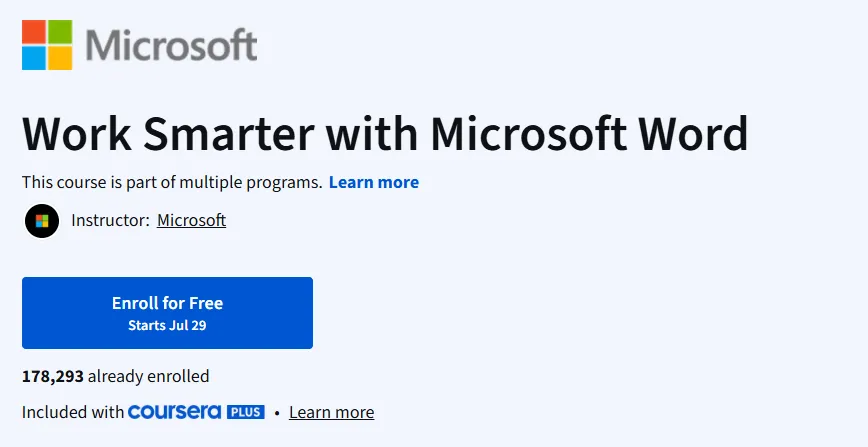
Task: Click the bullet dot before bottom Learn more
Action: (x=277, y=413)
